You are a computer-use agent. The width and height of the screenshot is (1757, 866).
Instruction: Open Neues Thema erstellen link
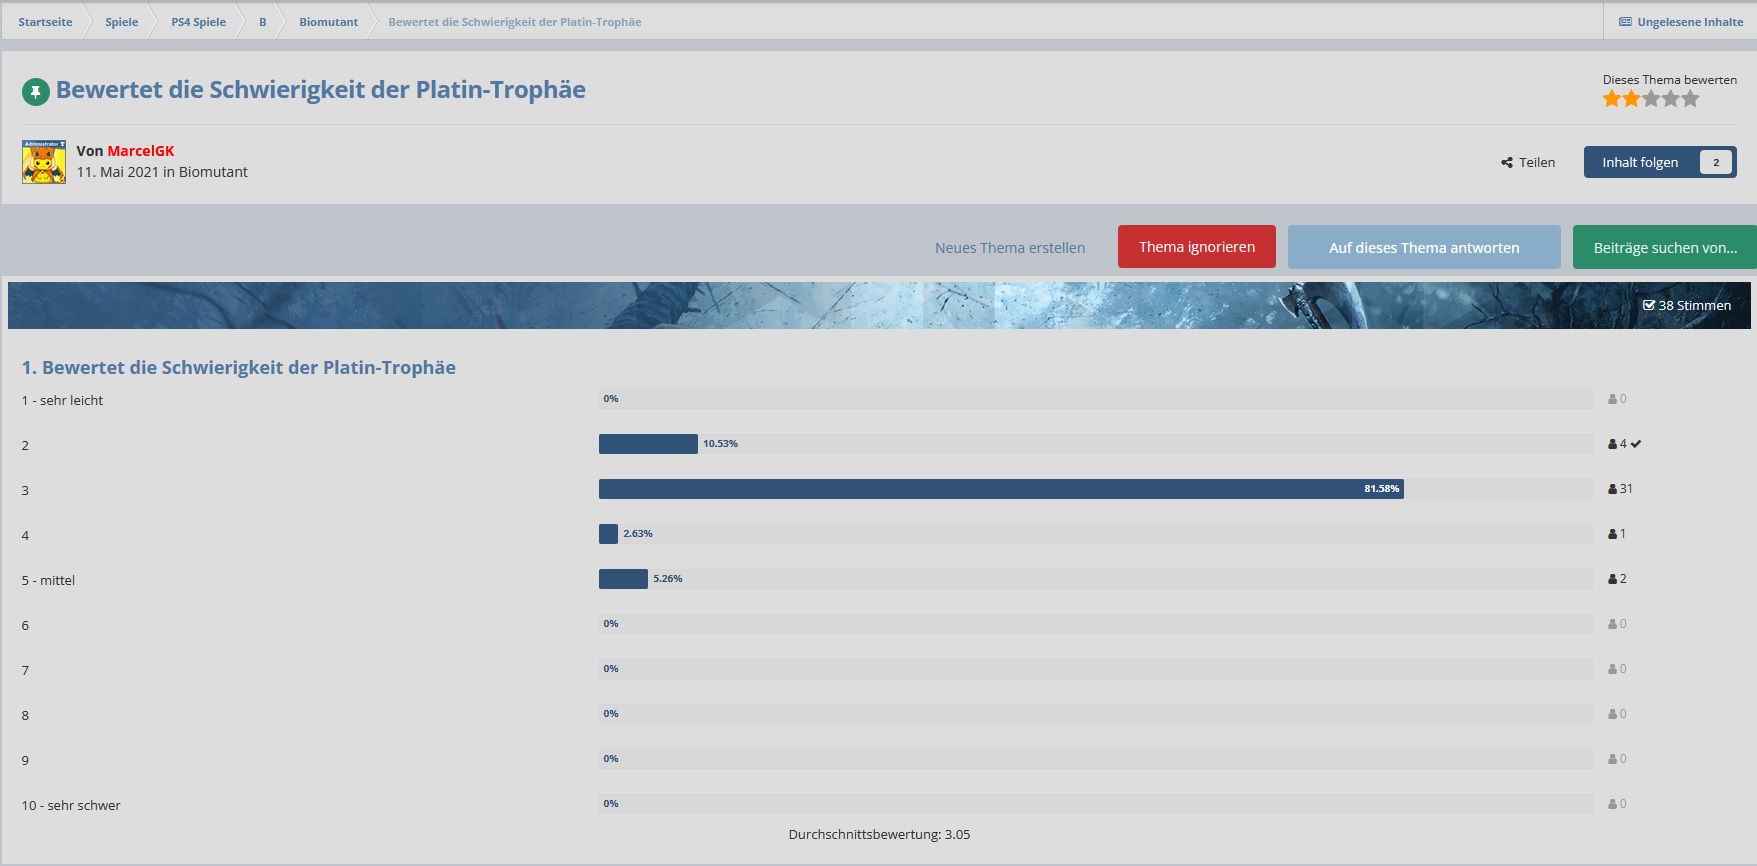click(x=1009, y=248)
